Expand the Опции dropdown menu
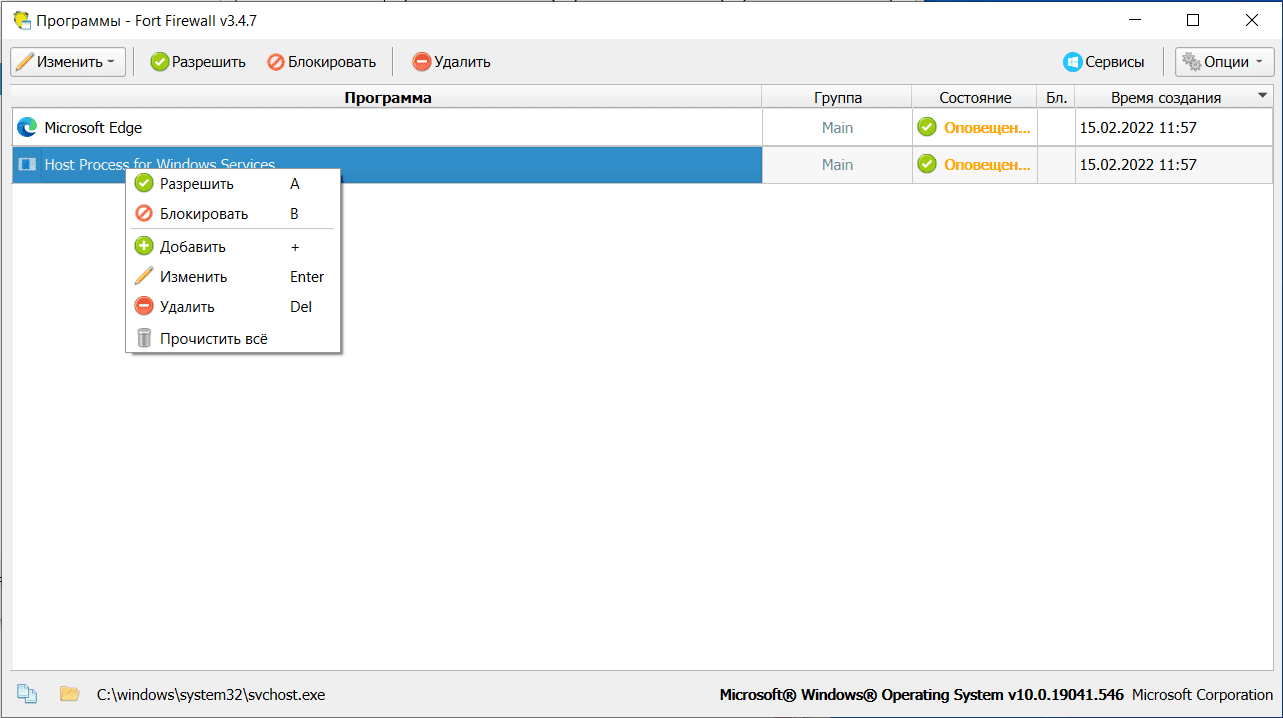This screenshot has width=1283, height=718. coord(1225,62)
